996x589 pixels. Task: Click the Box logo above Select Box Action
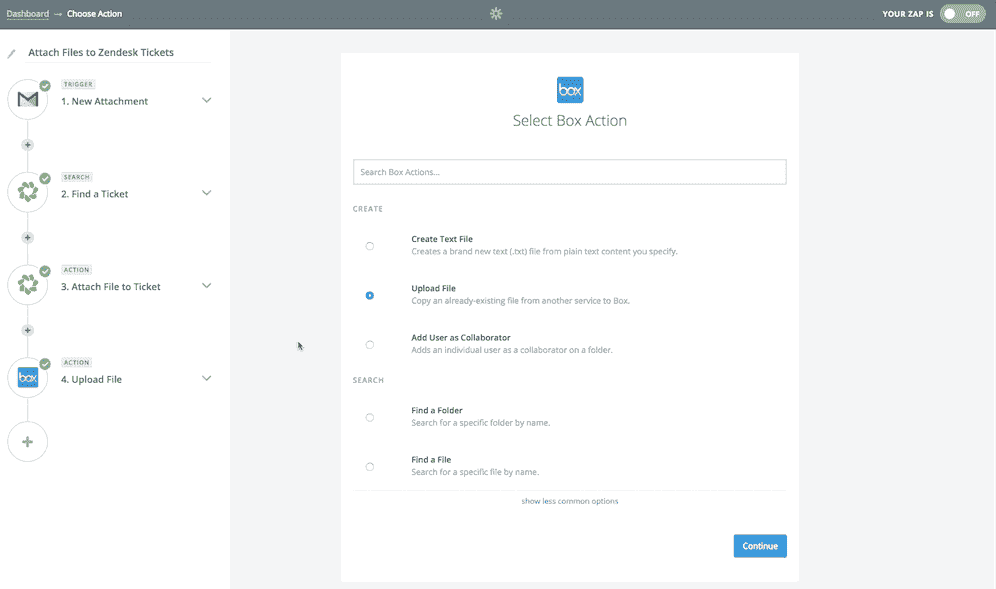coord(570,90)
